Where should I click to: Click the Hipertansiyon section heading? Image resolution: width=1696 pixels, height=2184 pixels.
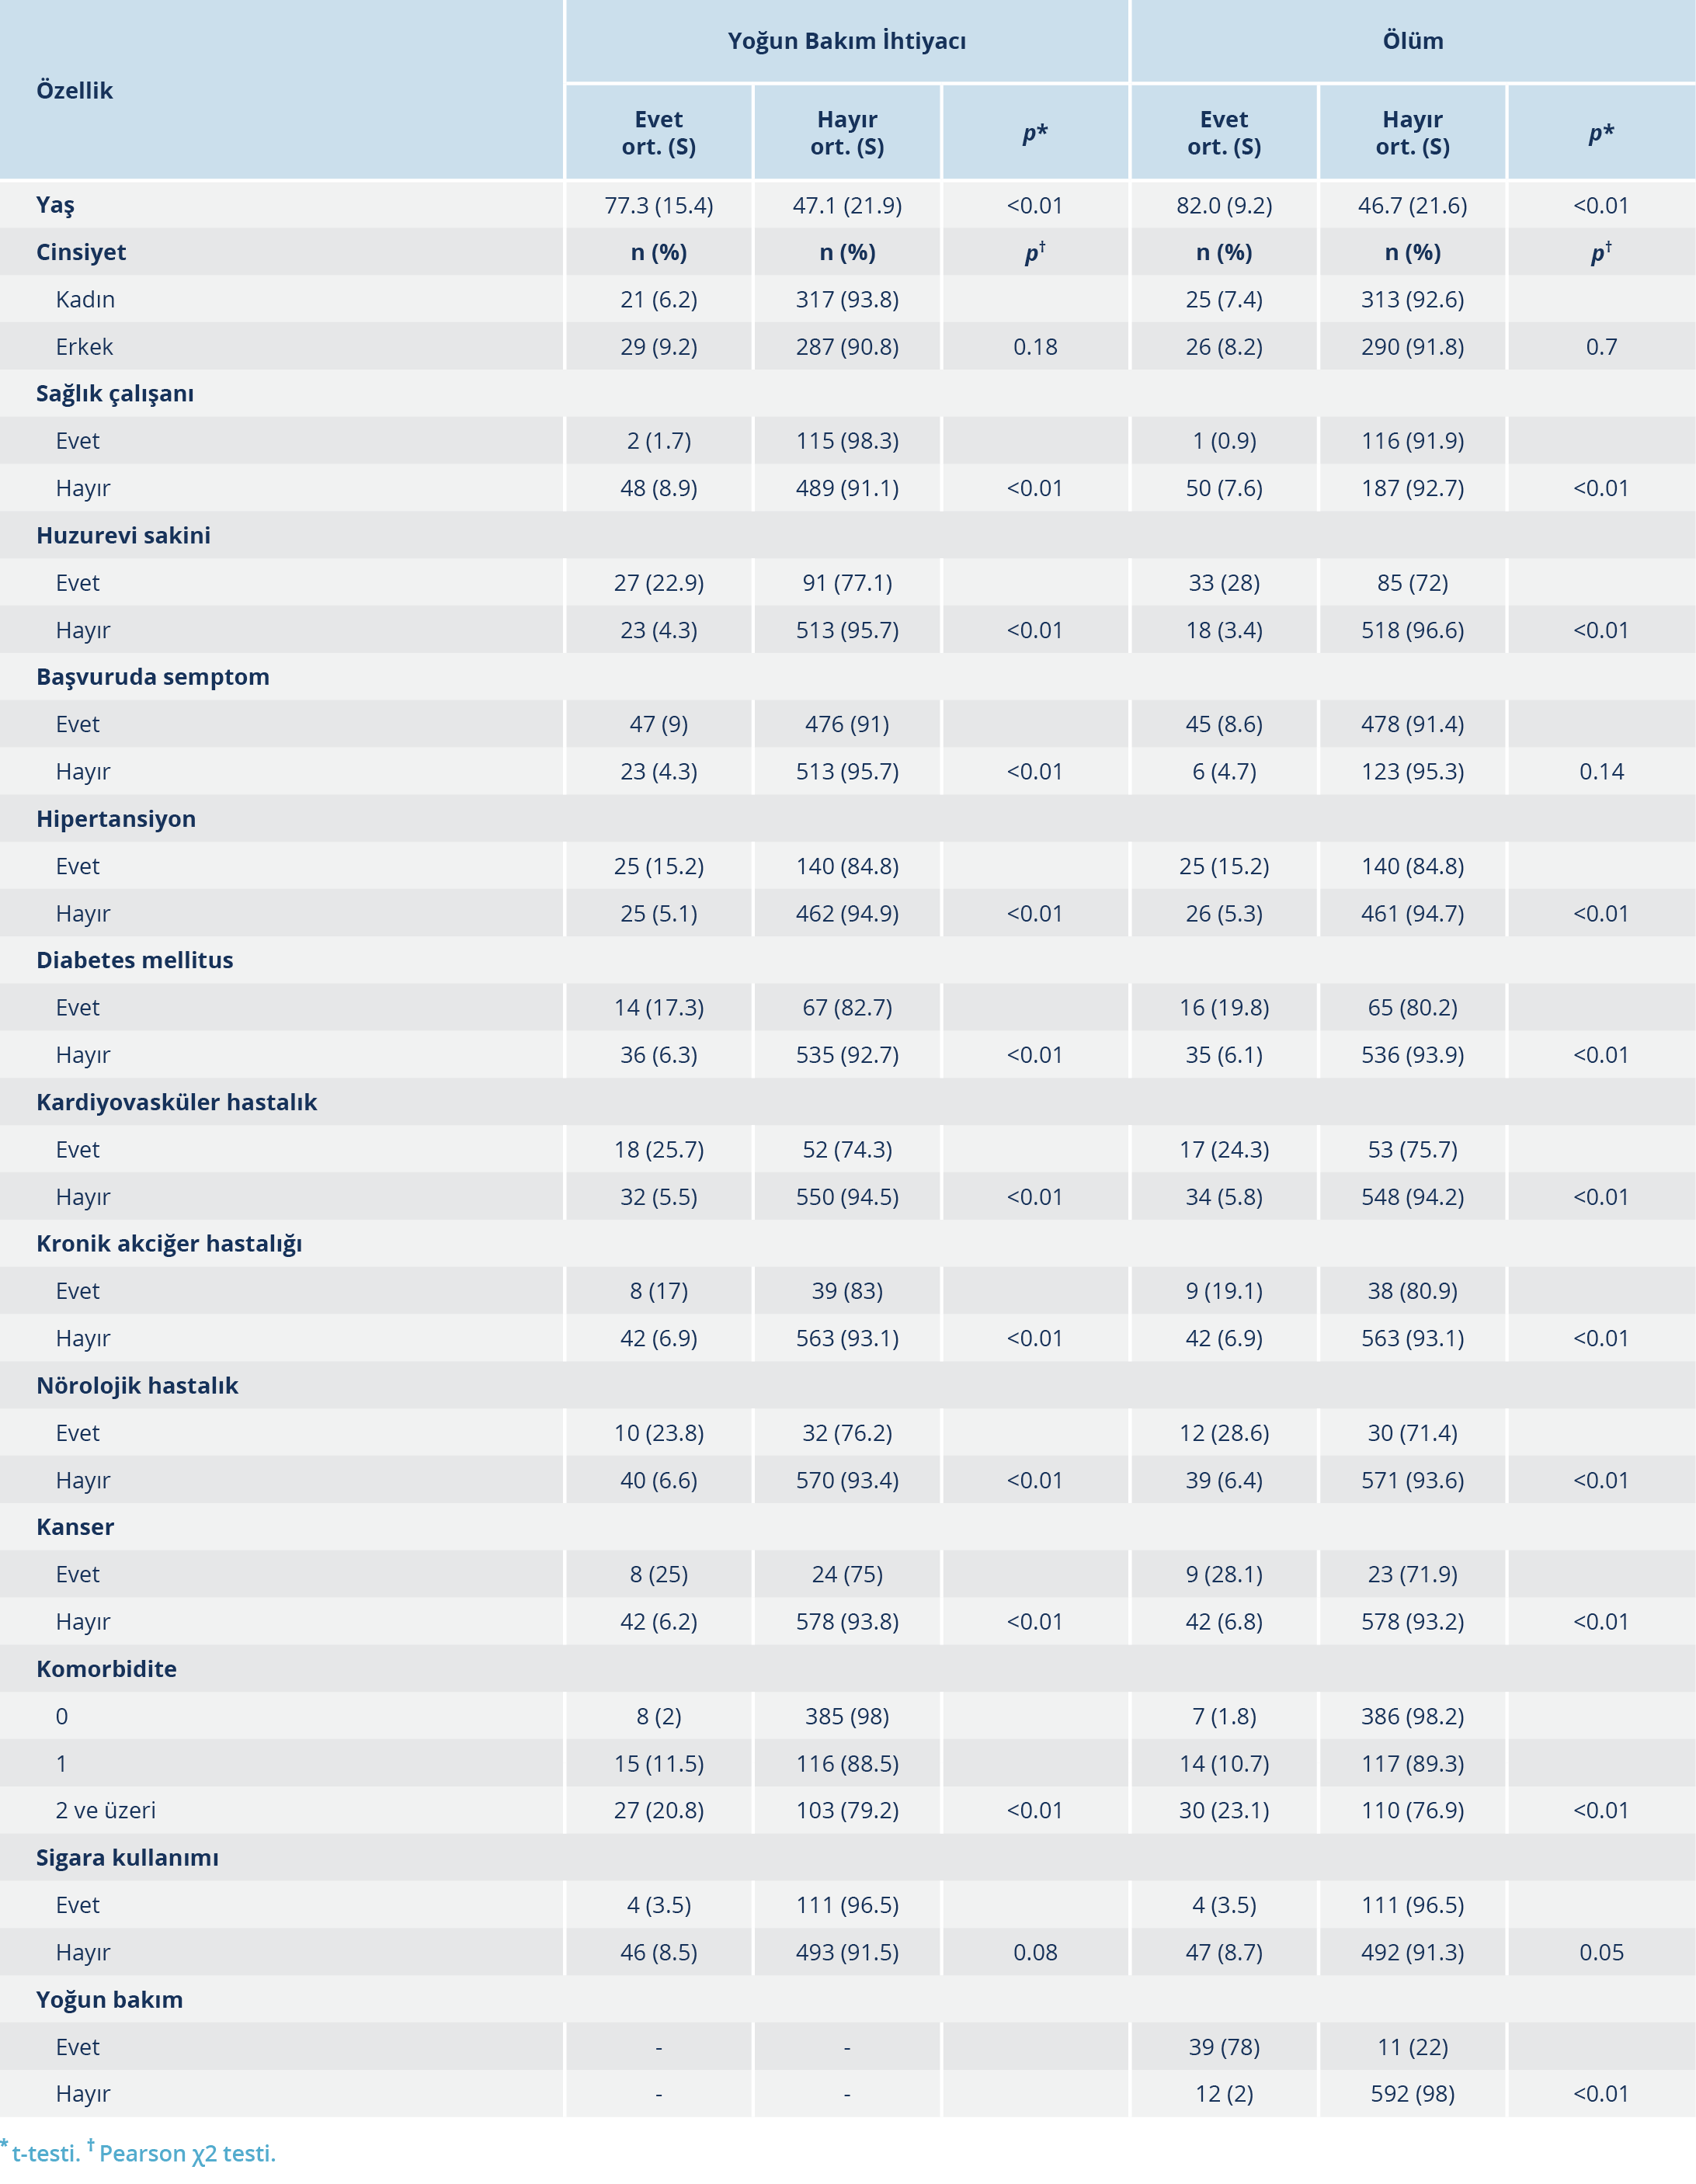pos(116,819)
